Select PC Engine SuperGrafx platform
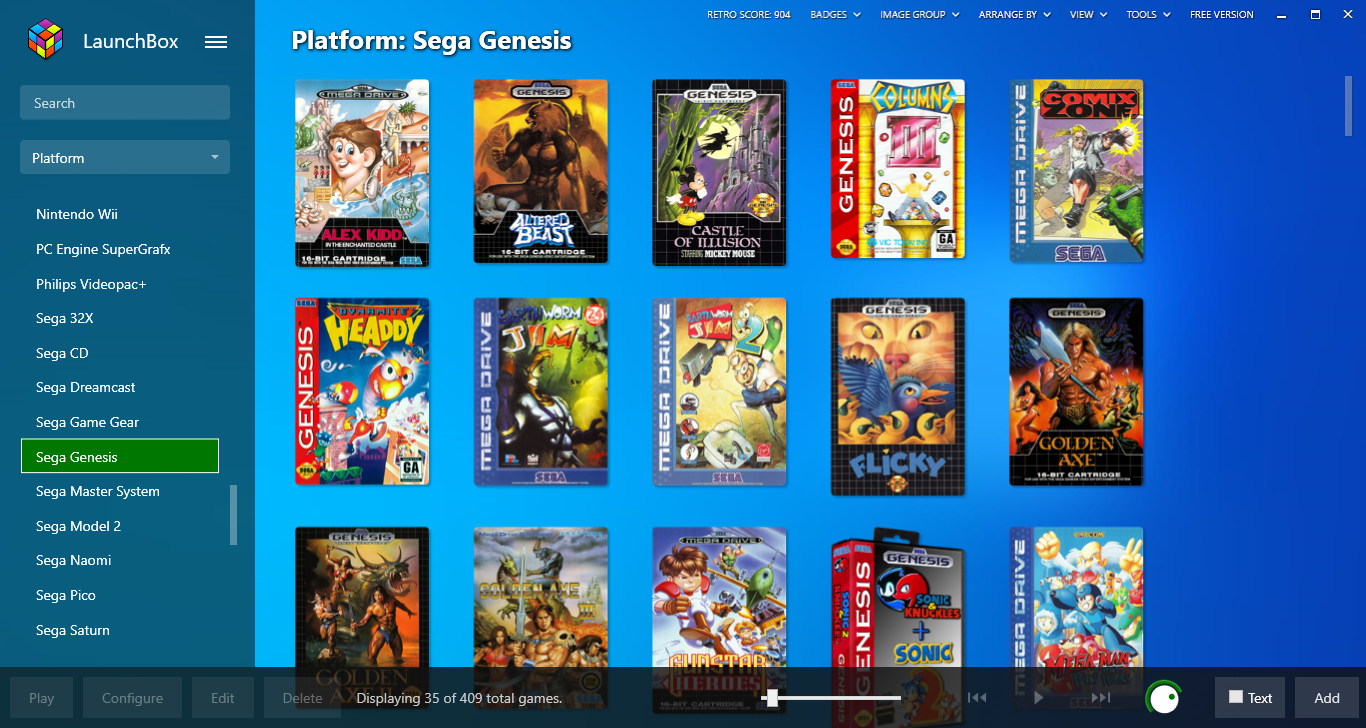 (x=103, y=249)
